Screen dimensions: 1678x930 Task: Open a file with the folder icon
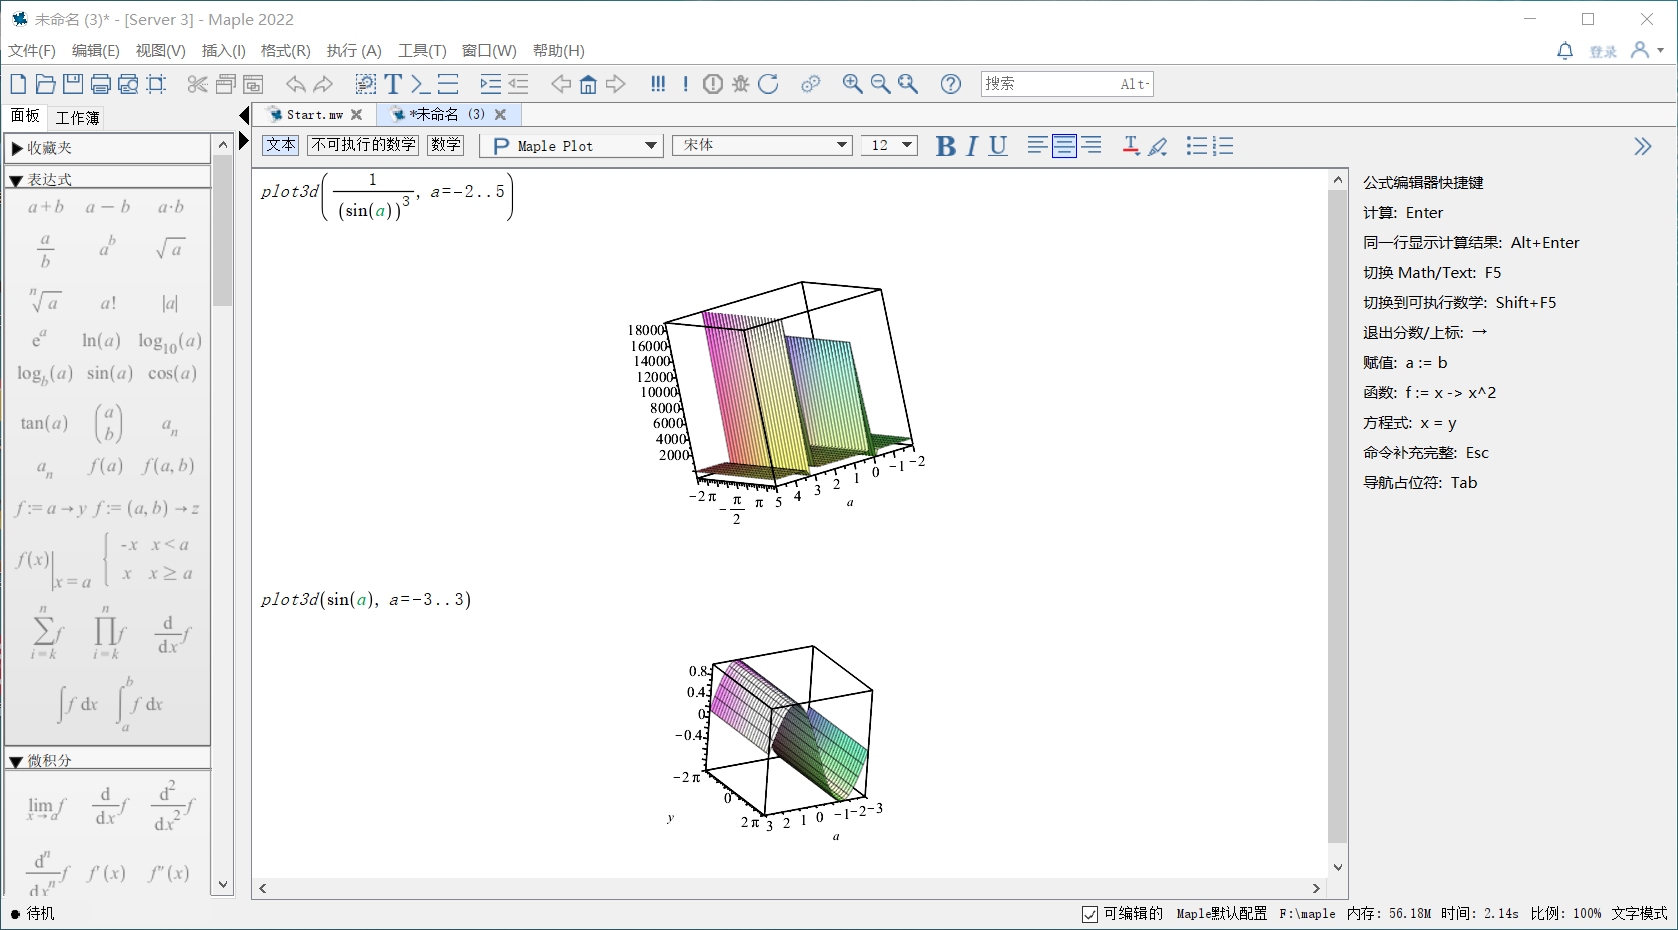tap(45, 84)
